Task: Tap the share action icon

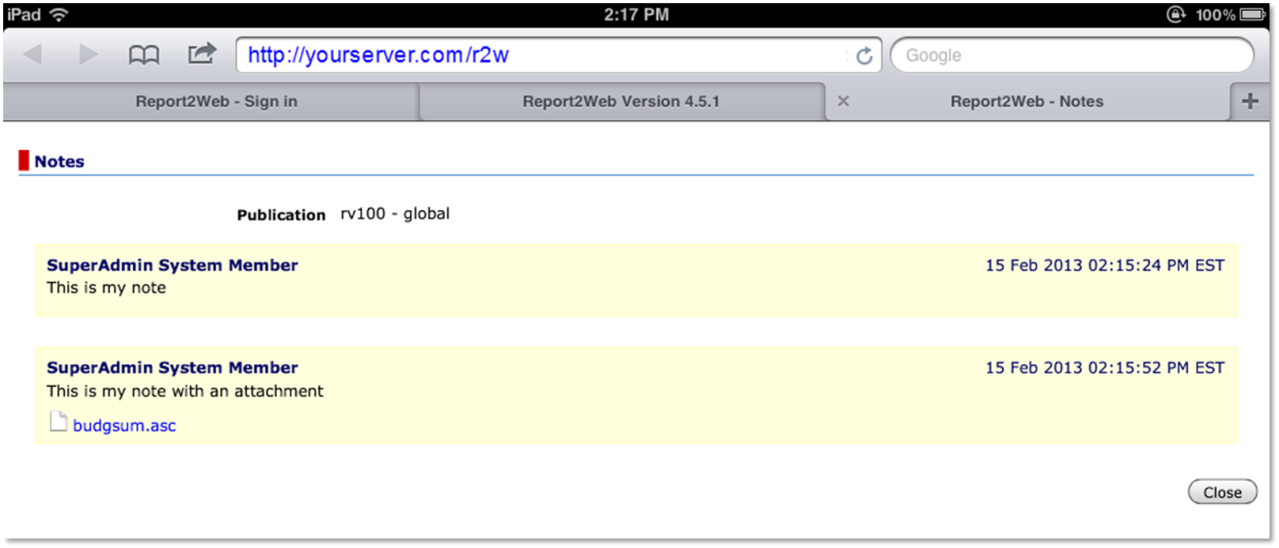Action: pos(202,54)
